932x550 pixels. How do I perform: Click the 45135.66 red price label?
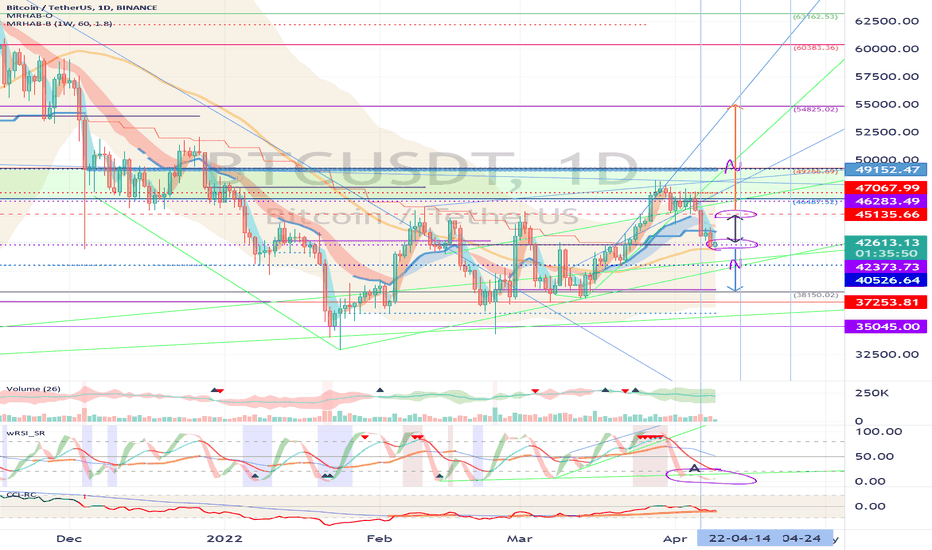point(887,215)
